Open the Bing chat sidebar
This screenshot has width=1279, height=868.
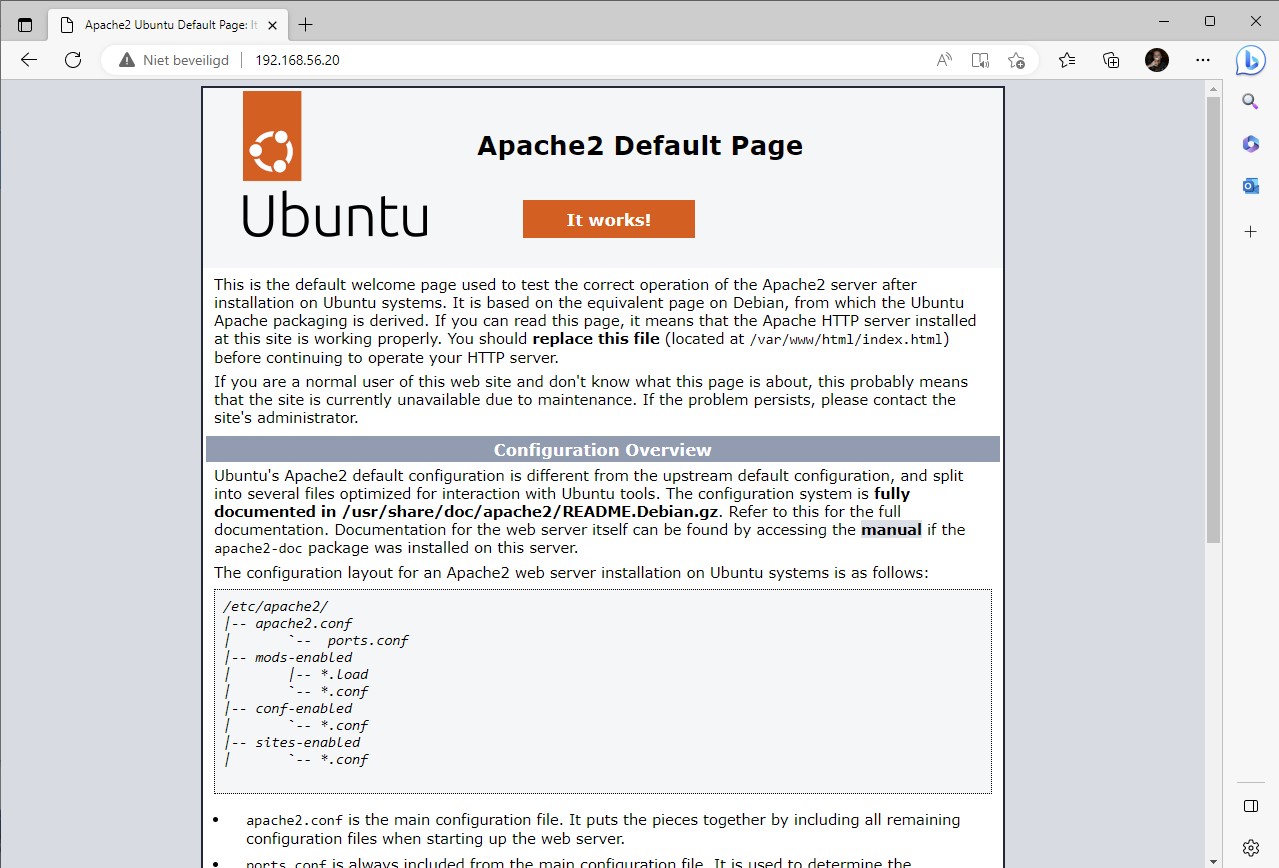pyautogui.click(x=1250, y=60)
